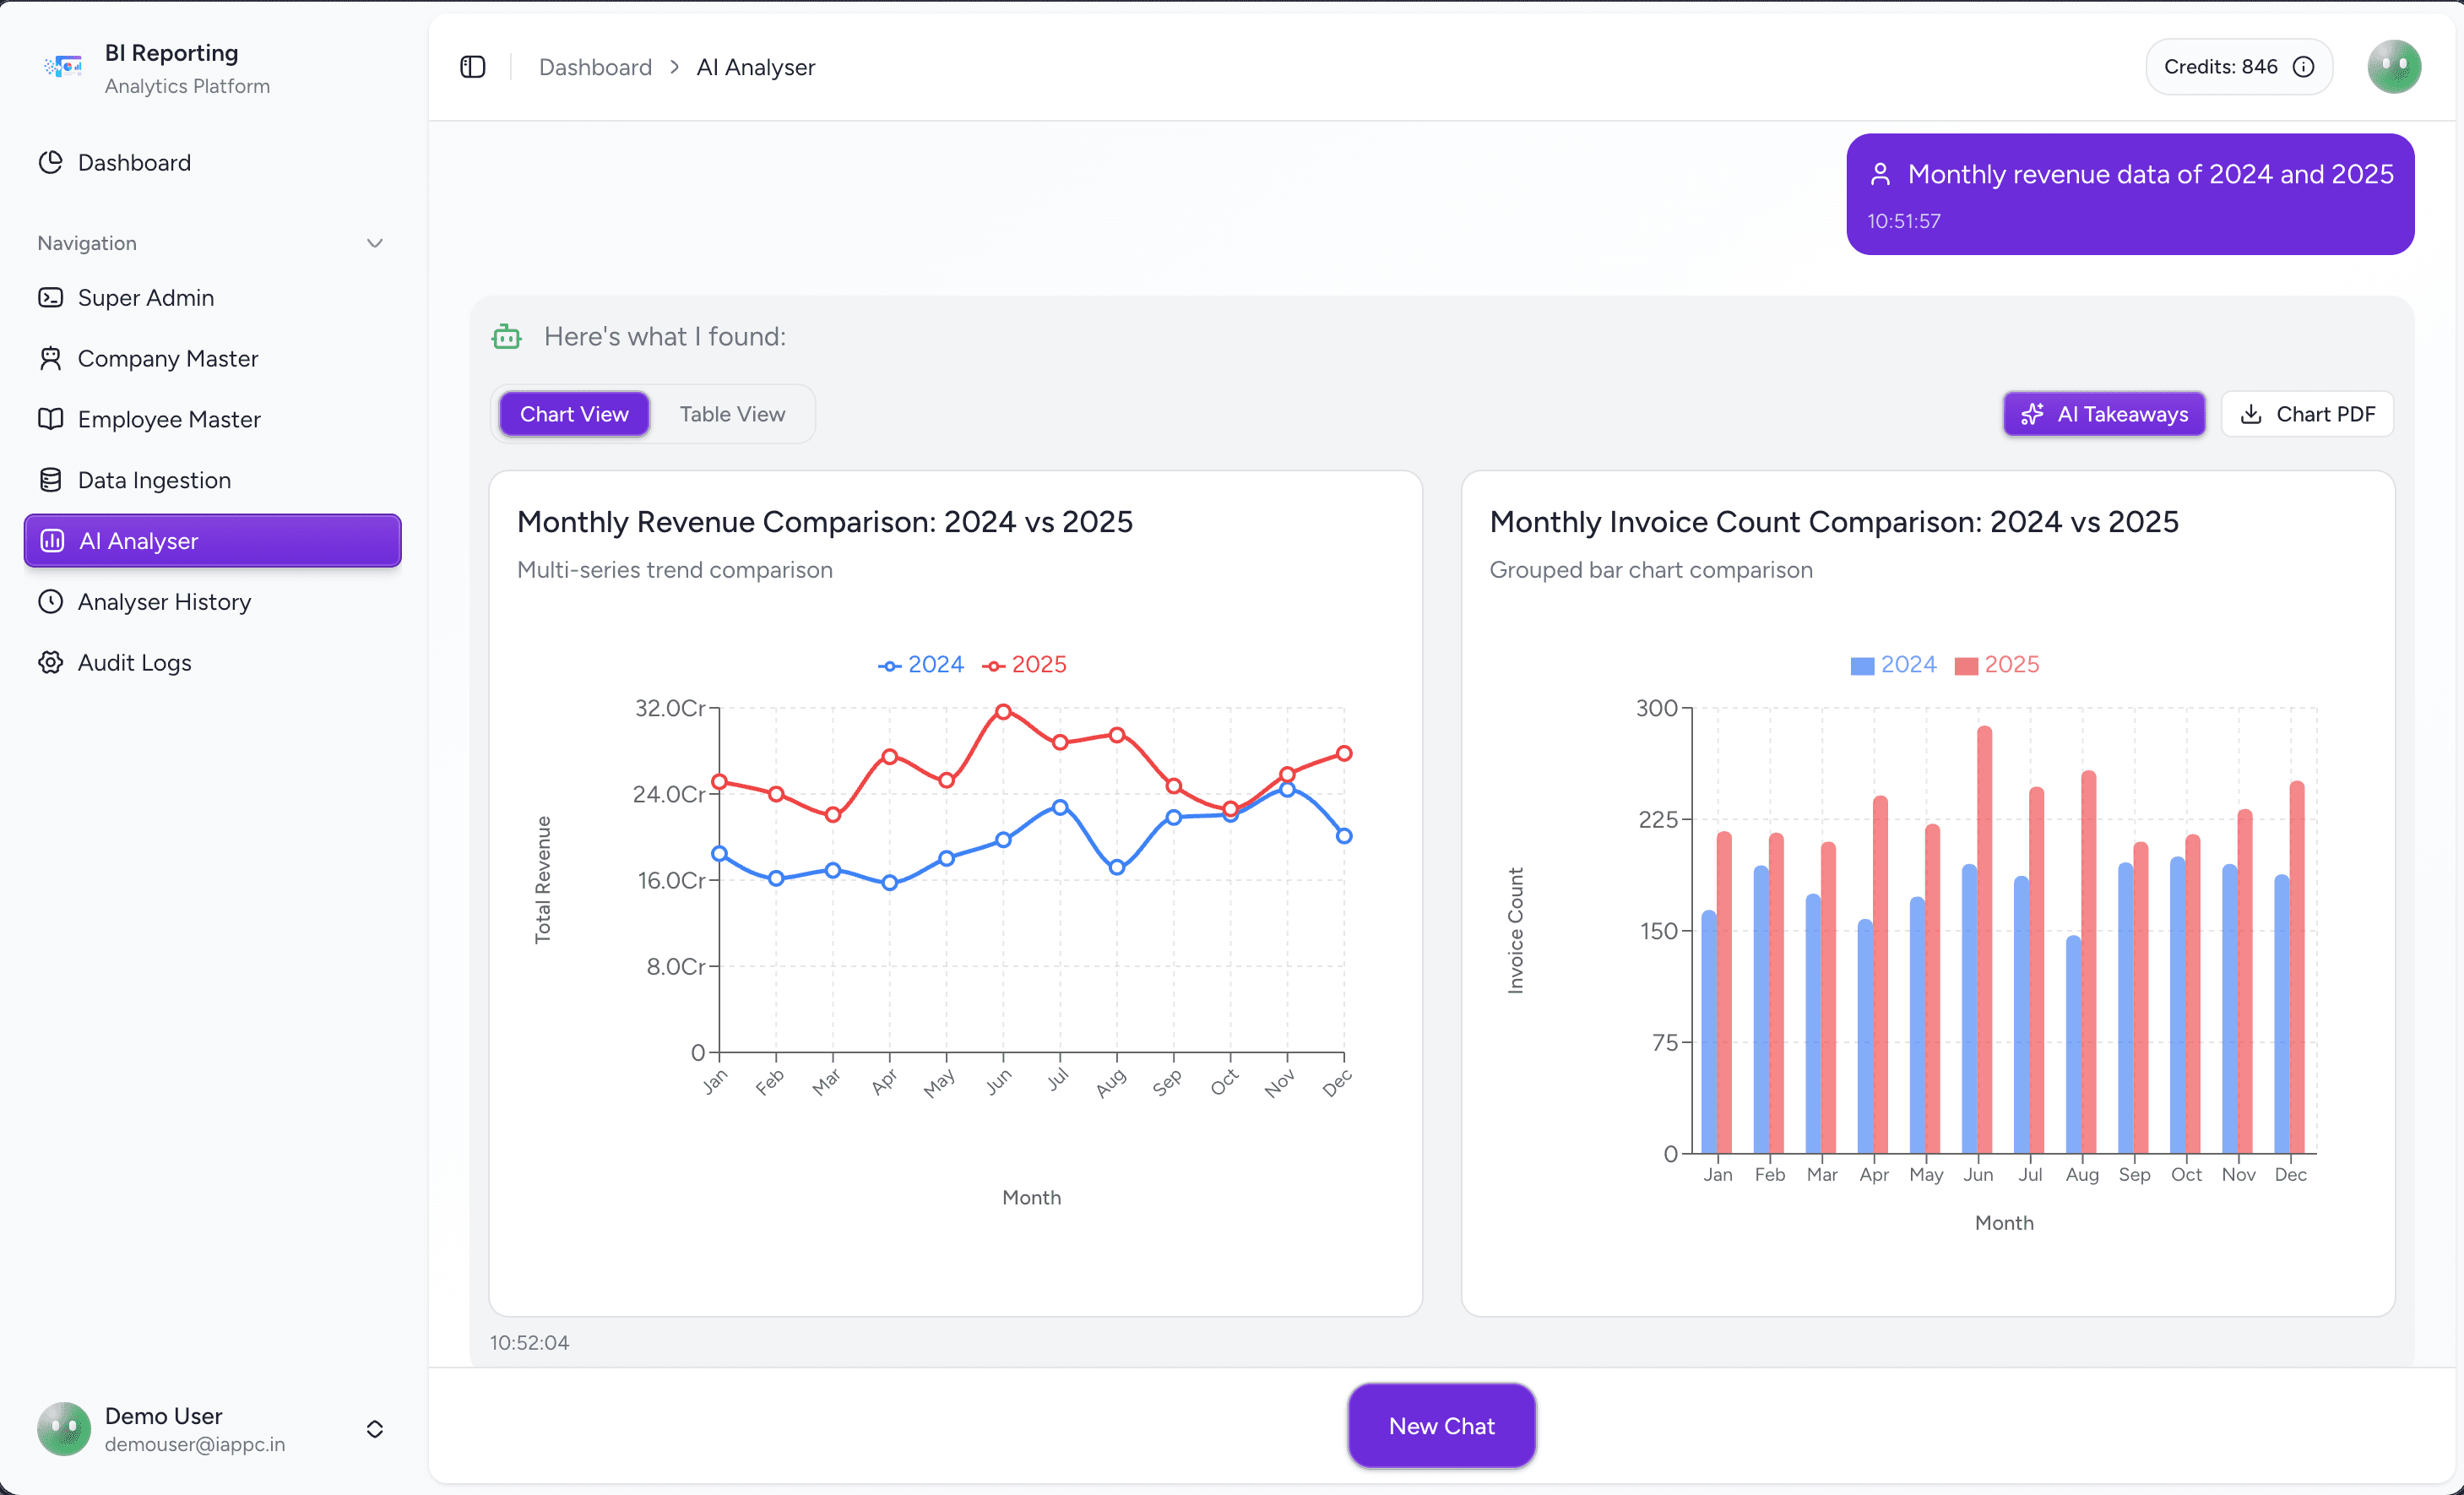Screen dimensions: 2464x1495
Task: Click the 32.0Cr axis label
Action: click(670, 708)
